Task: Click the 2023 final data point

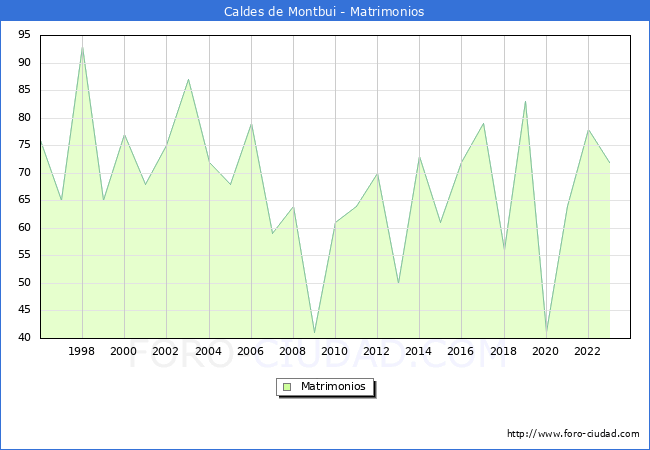Action: (609, 162)
